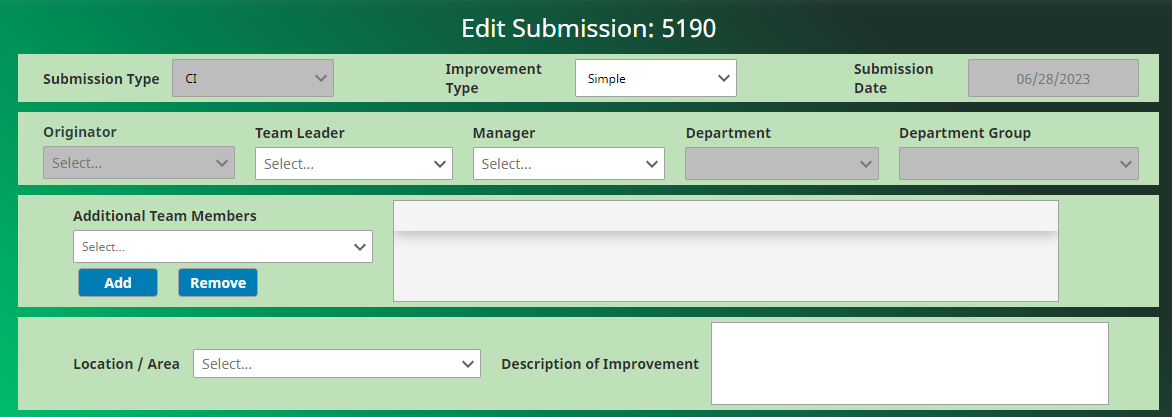Open Additional Team Members dropdown

(223, 247)
